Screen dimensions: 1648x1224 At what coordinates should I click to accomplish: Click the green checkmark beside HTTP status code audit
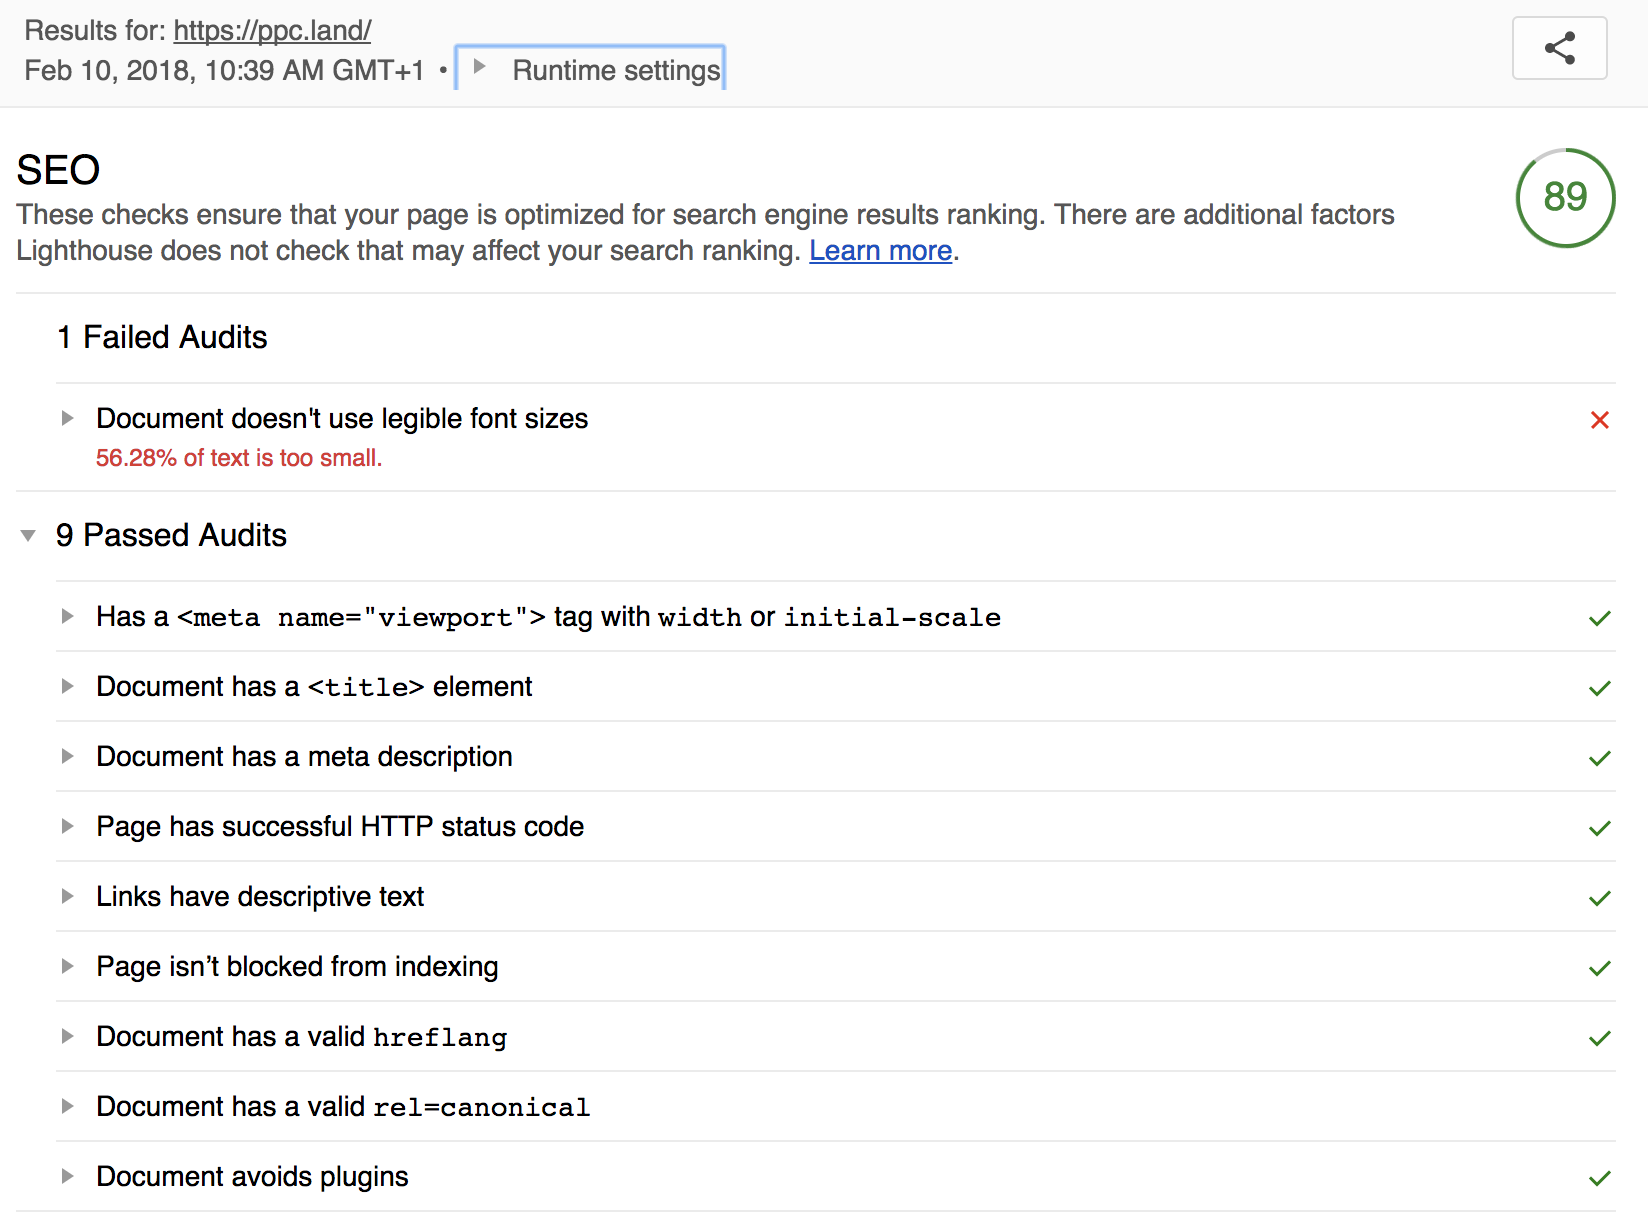(x=1599, y=828)
